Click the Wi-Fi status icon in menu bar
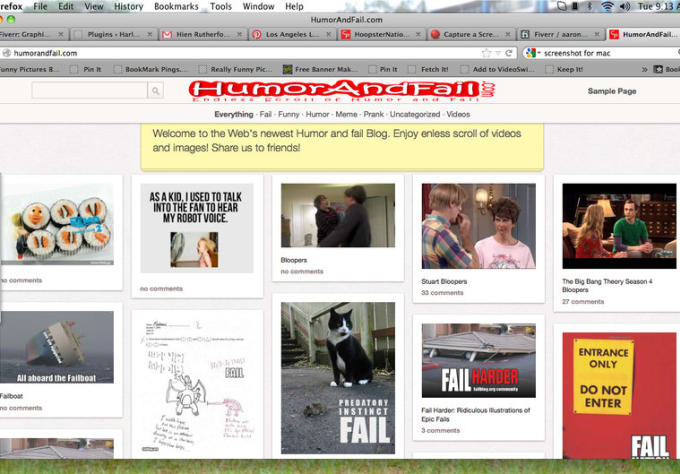Image resolution: width=680 pixels, height=474 pixels. pos(608,6)
